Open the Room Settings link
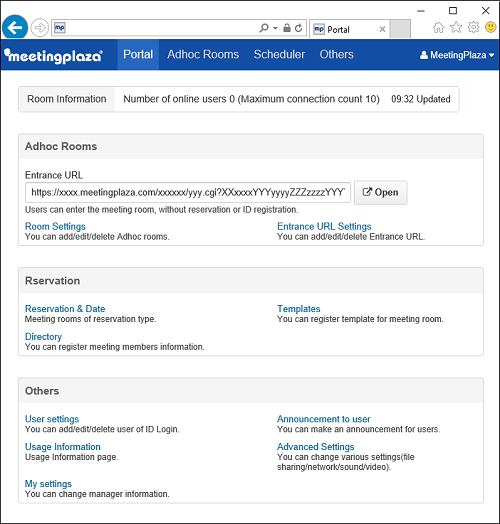500x524 pixels. [55, 226]
